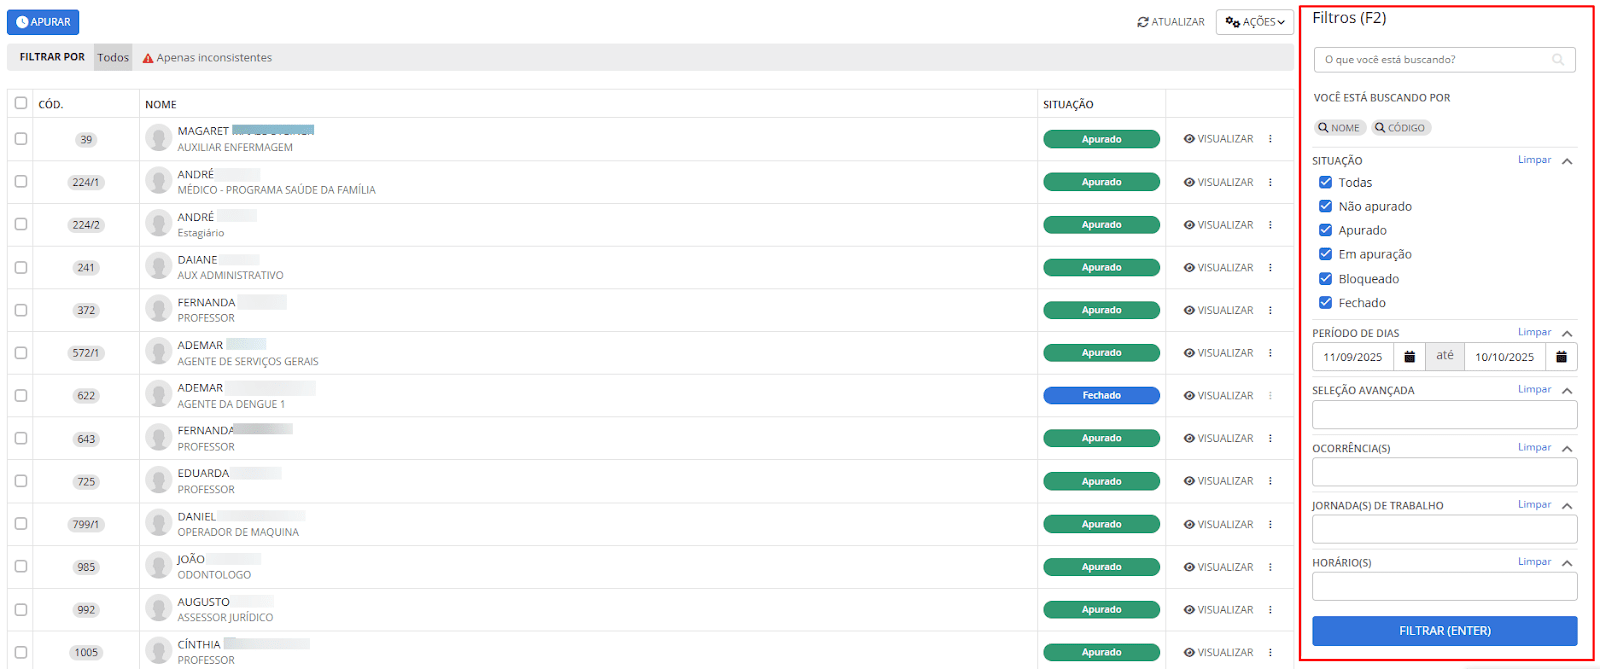Open three-dot menu for Augusto Assessor Jurídico
This screenshot has height=669, width=1600.
pos(1270,610)
